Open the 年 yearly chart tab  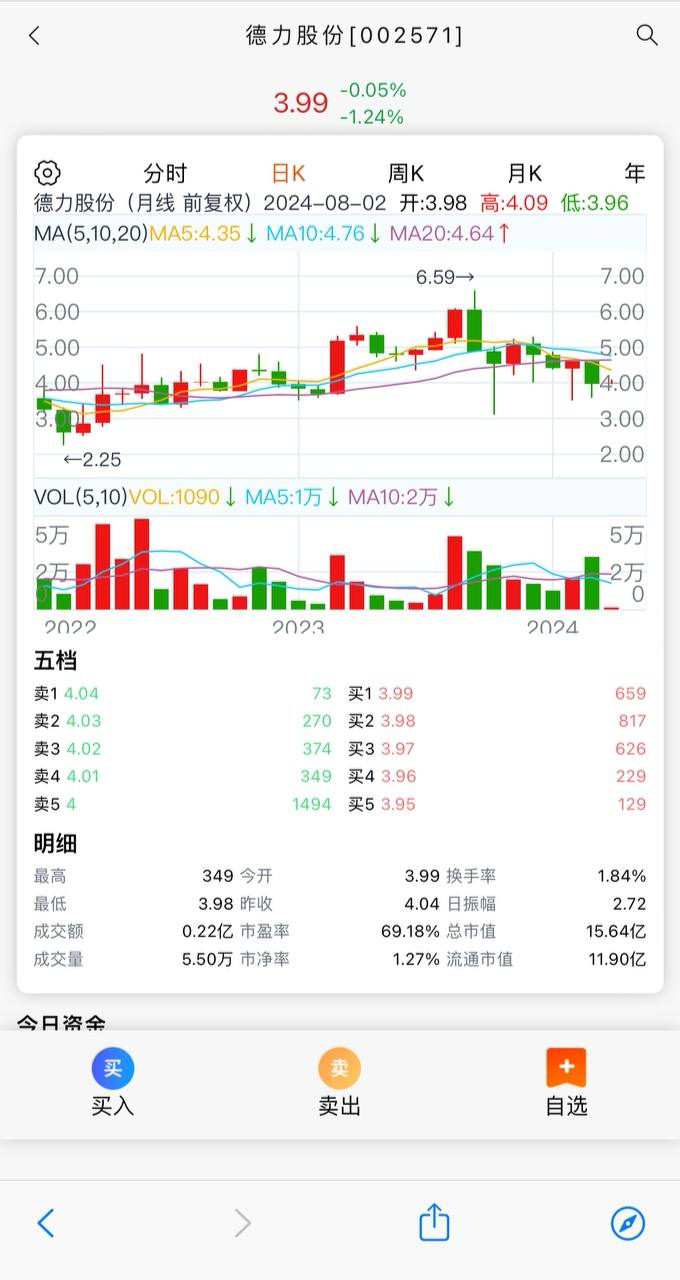pos(635,174)
